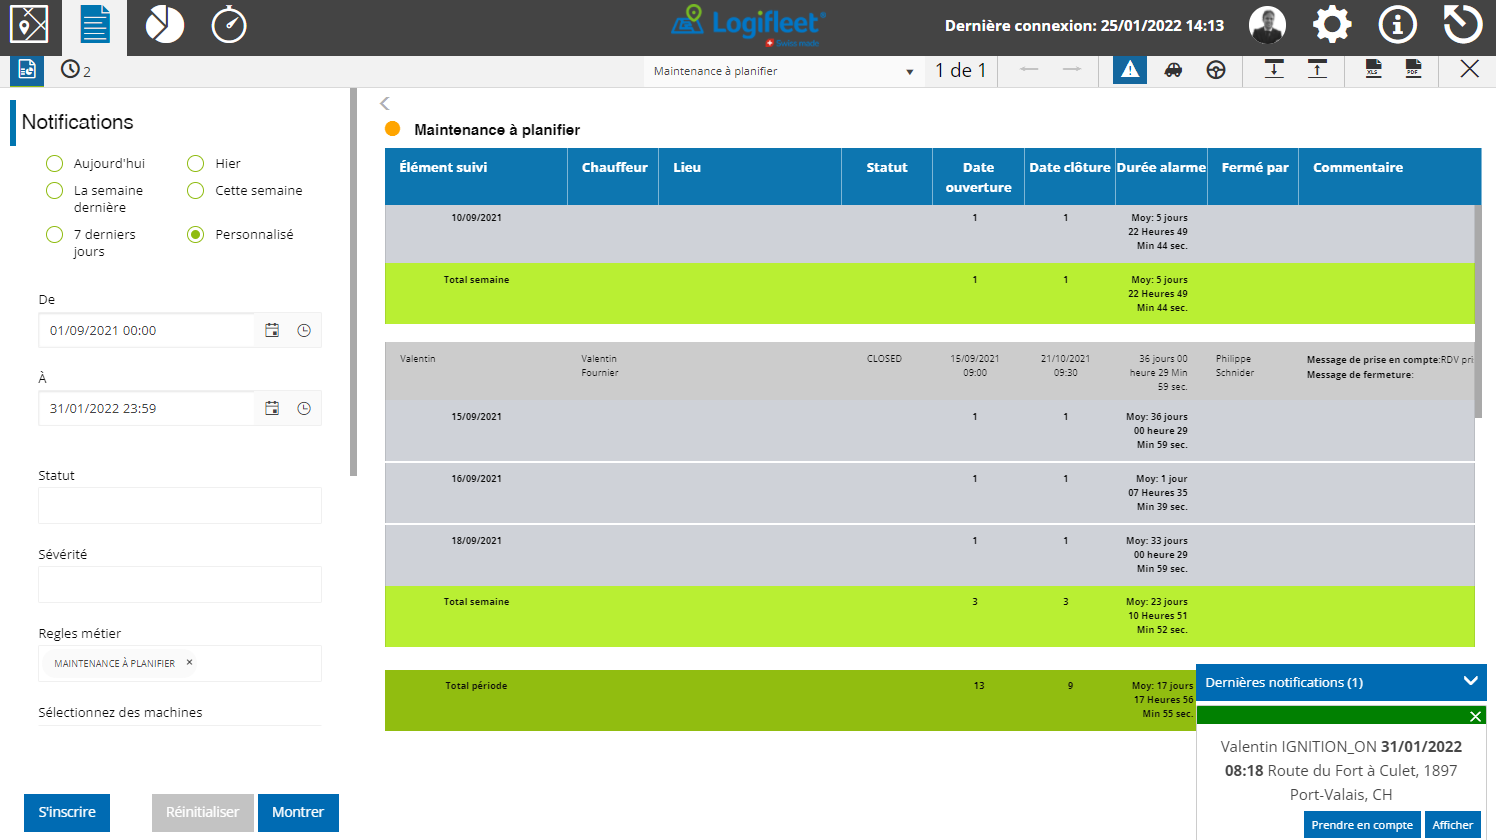Remove the MAINTENANCE À PLANIFIER rule tag
The height and width of the screenshot is (840, 1496).
189,662
